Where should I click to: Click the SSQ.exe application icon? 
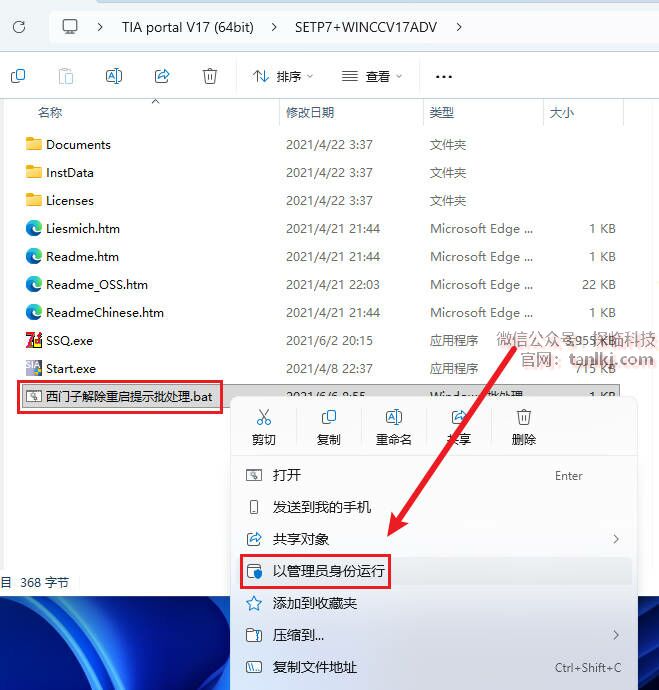pyautogui.click(x=34, y=340)
